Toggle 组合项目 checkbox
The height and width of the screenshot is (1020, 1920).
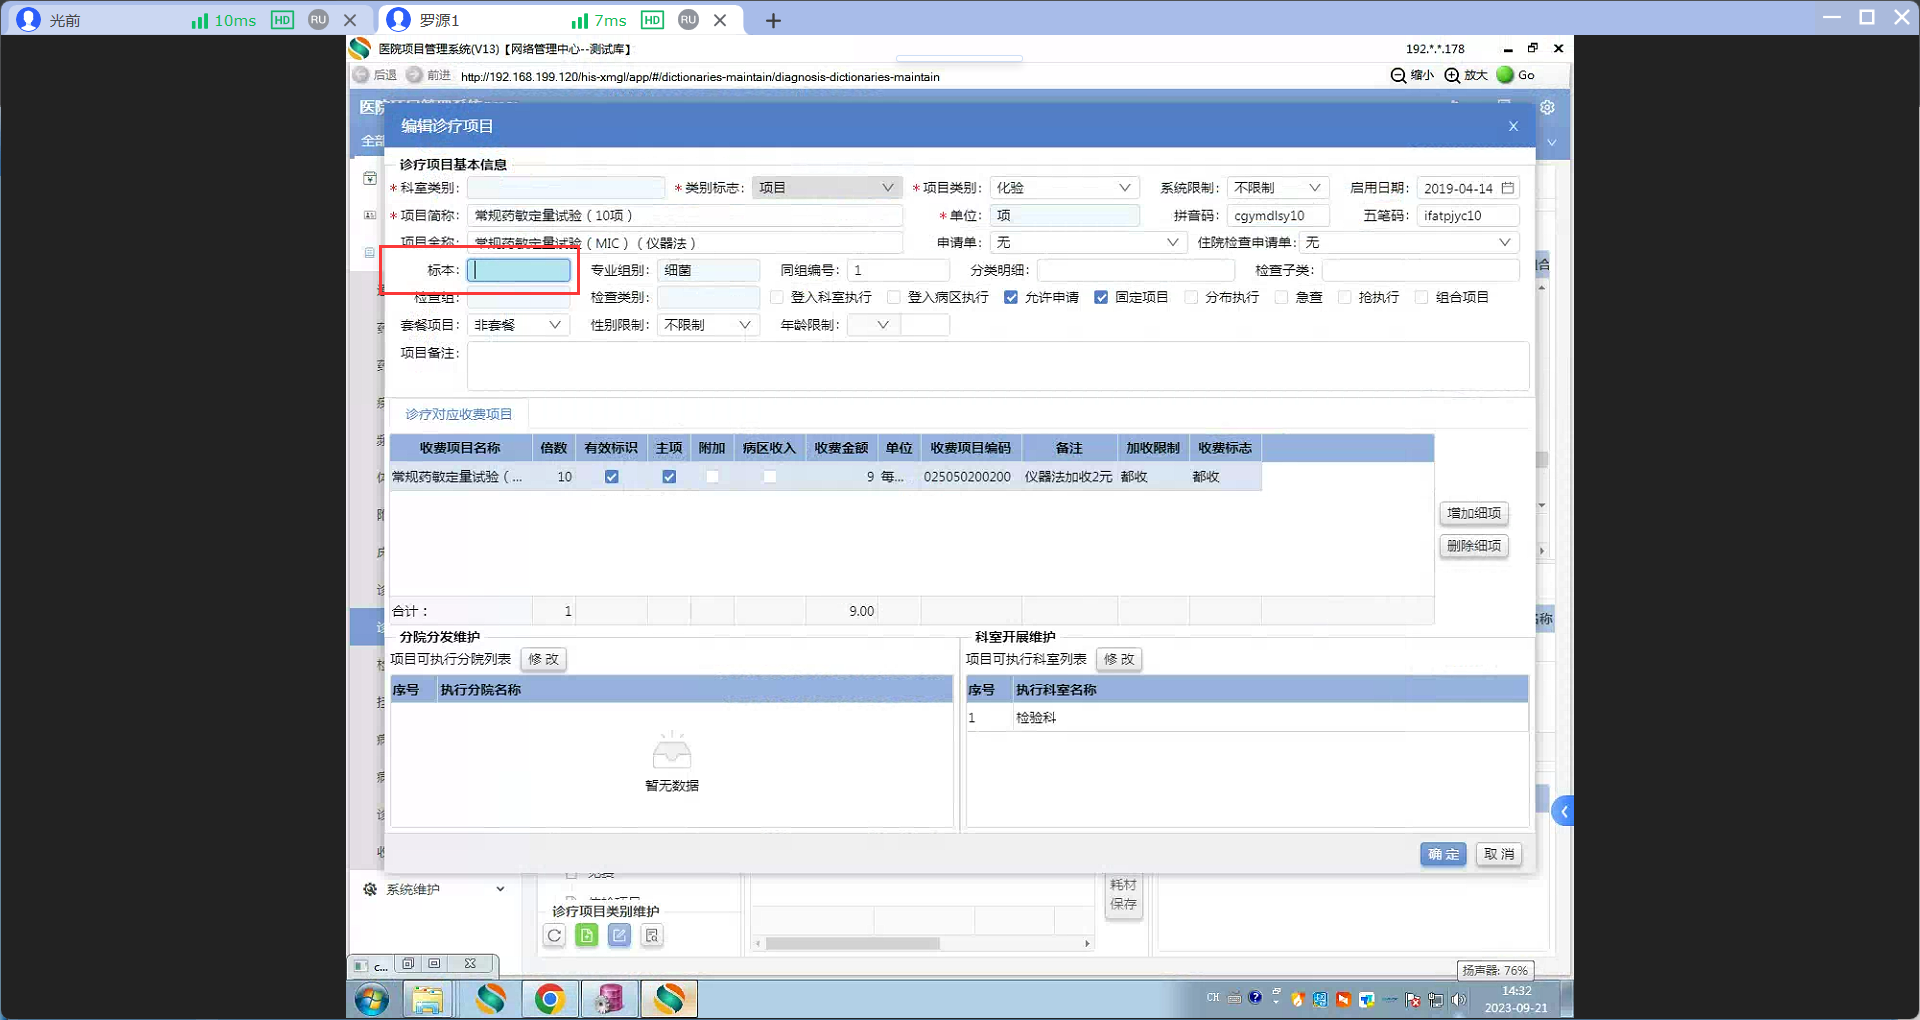1421,297
